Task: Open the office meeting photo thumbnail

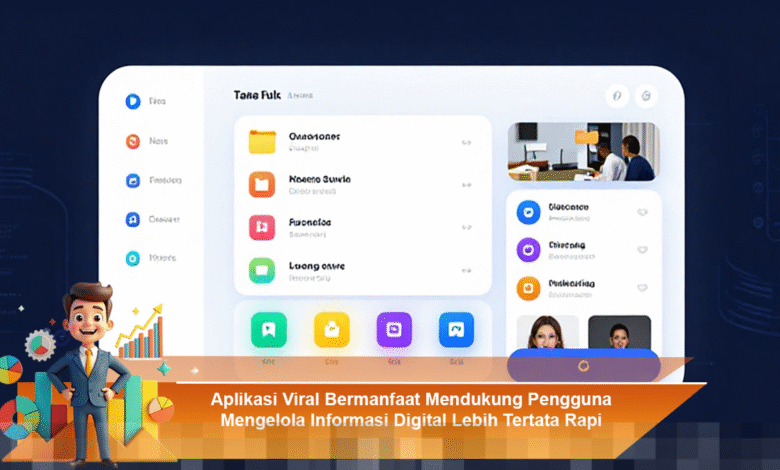Action: (583, 152)
